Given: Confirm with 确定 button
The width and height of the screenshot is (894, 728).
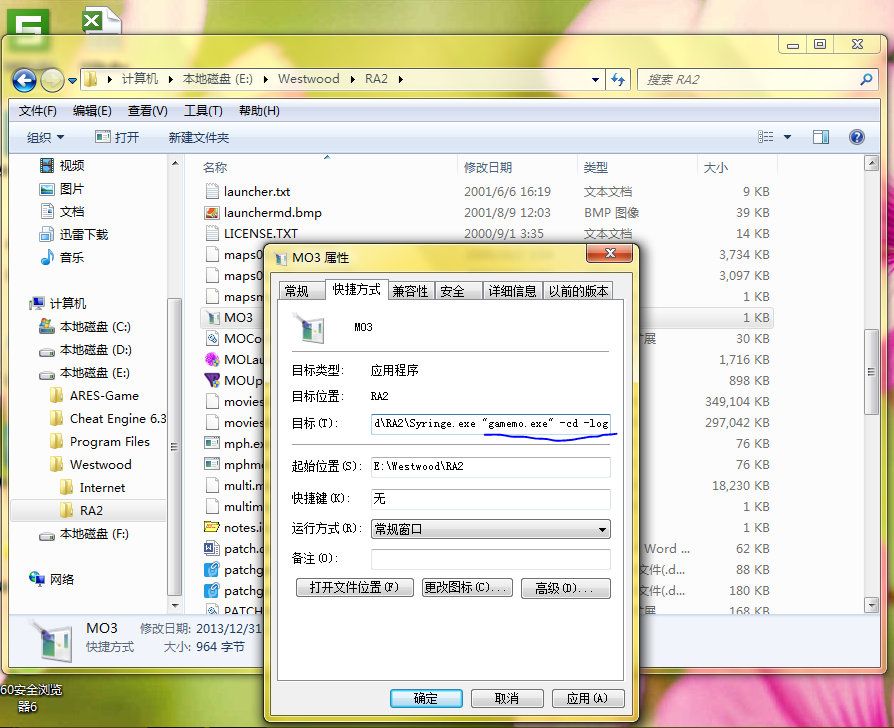Looking at the screenshot, I should 426,698.
